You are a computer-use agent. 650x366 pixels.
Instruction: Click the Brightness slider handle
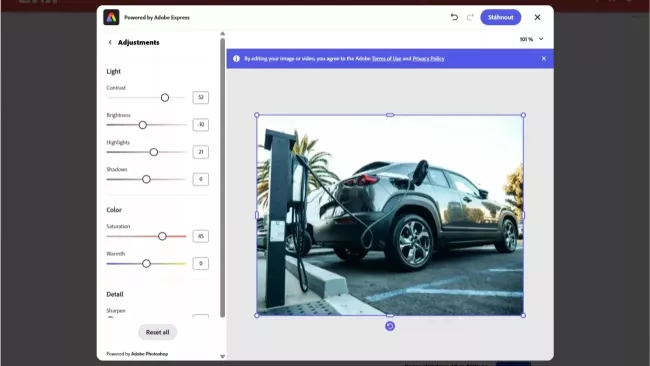coord(143,125)
